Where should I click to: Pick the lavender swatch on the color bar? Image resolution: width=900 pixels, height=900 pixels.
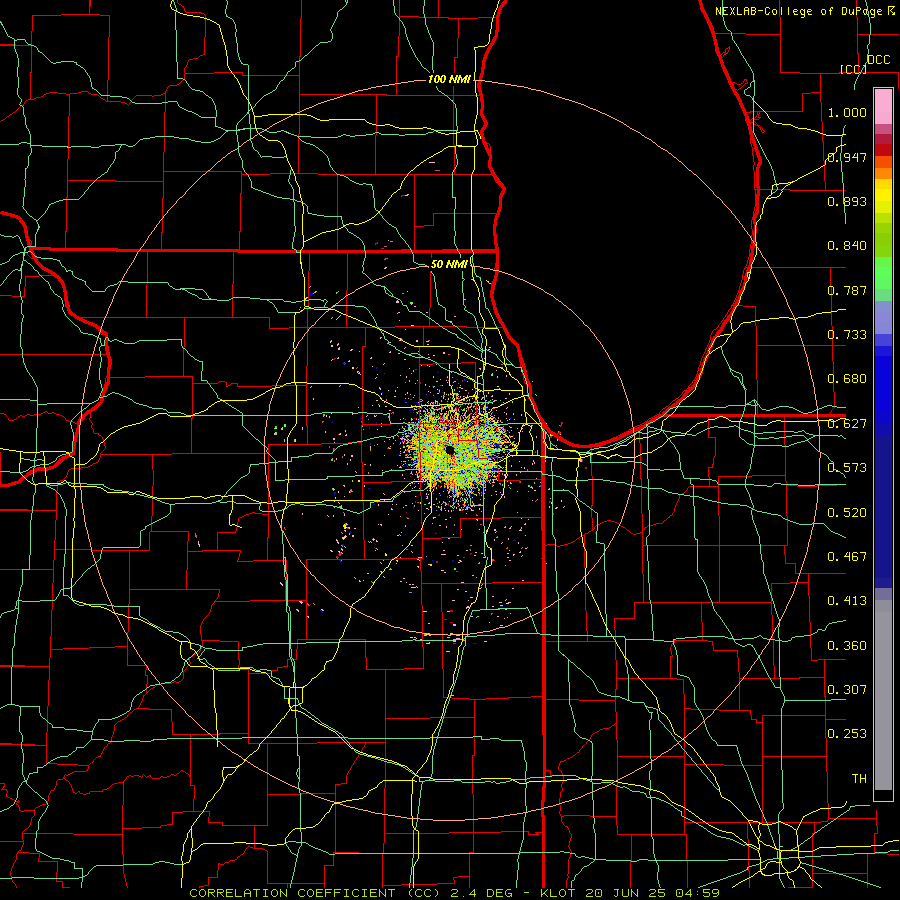tap(883, 317)
